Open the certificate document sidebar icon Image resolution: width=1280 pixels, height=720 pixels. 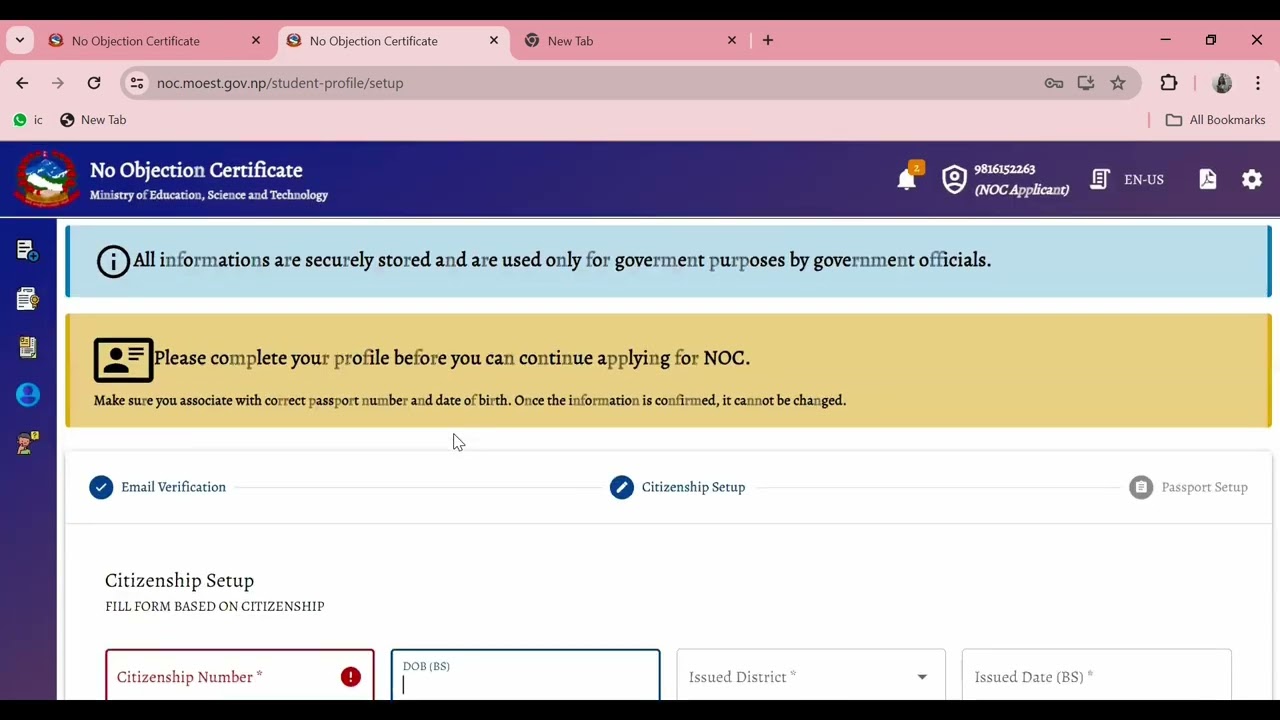pos(28,298)
